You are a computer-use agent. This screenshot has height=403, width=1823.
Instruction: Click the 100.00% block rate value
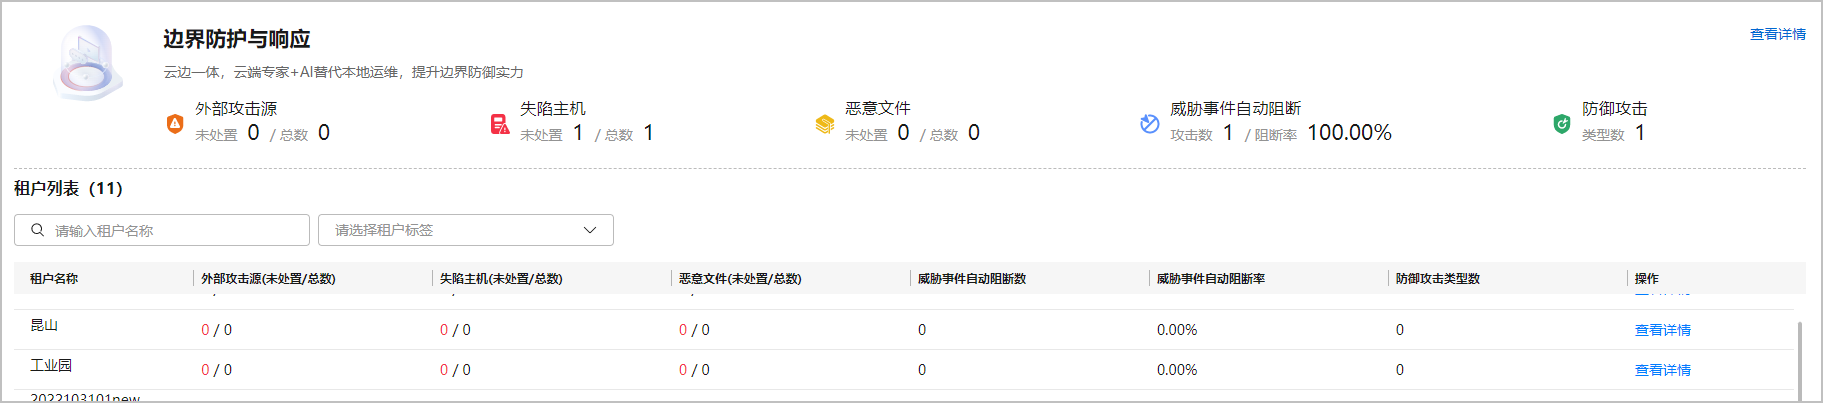pos(1349,132)
